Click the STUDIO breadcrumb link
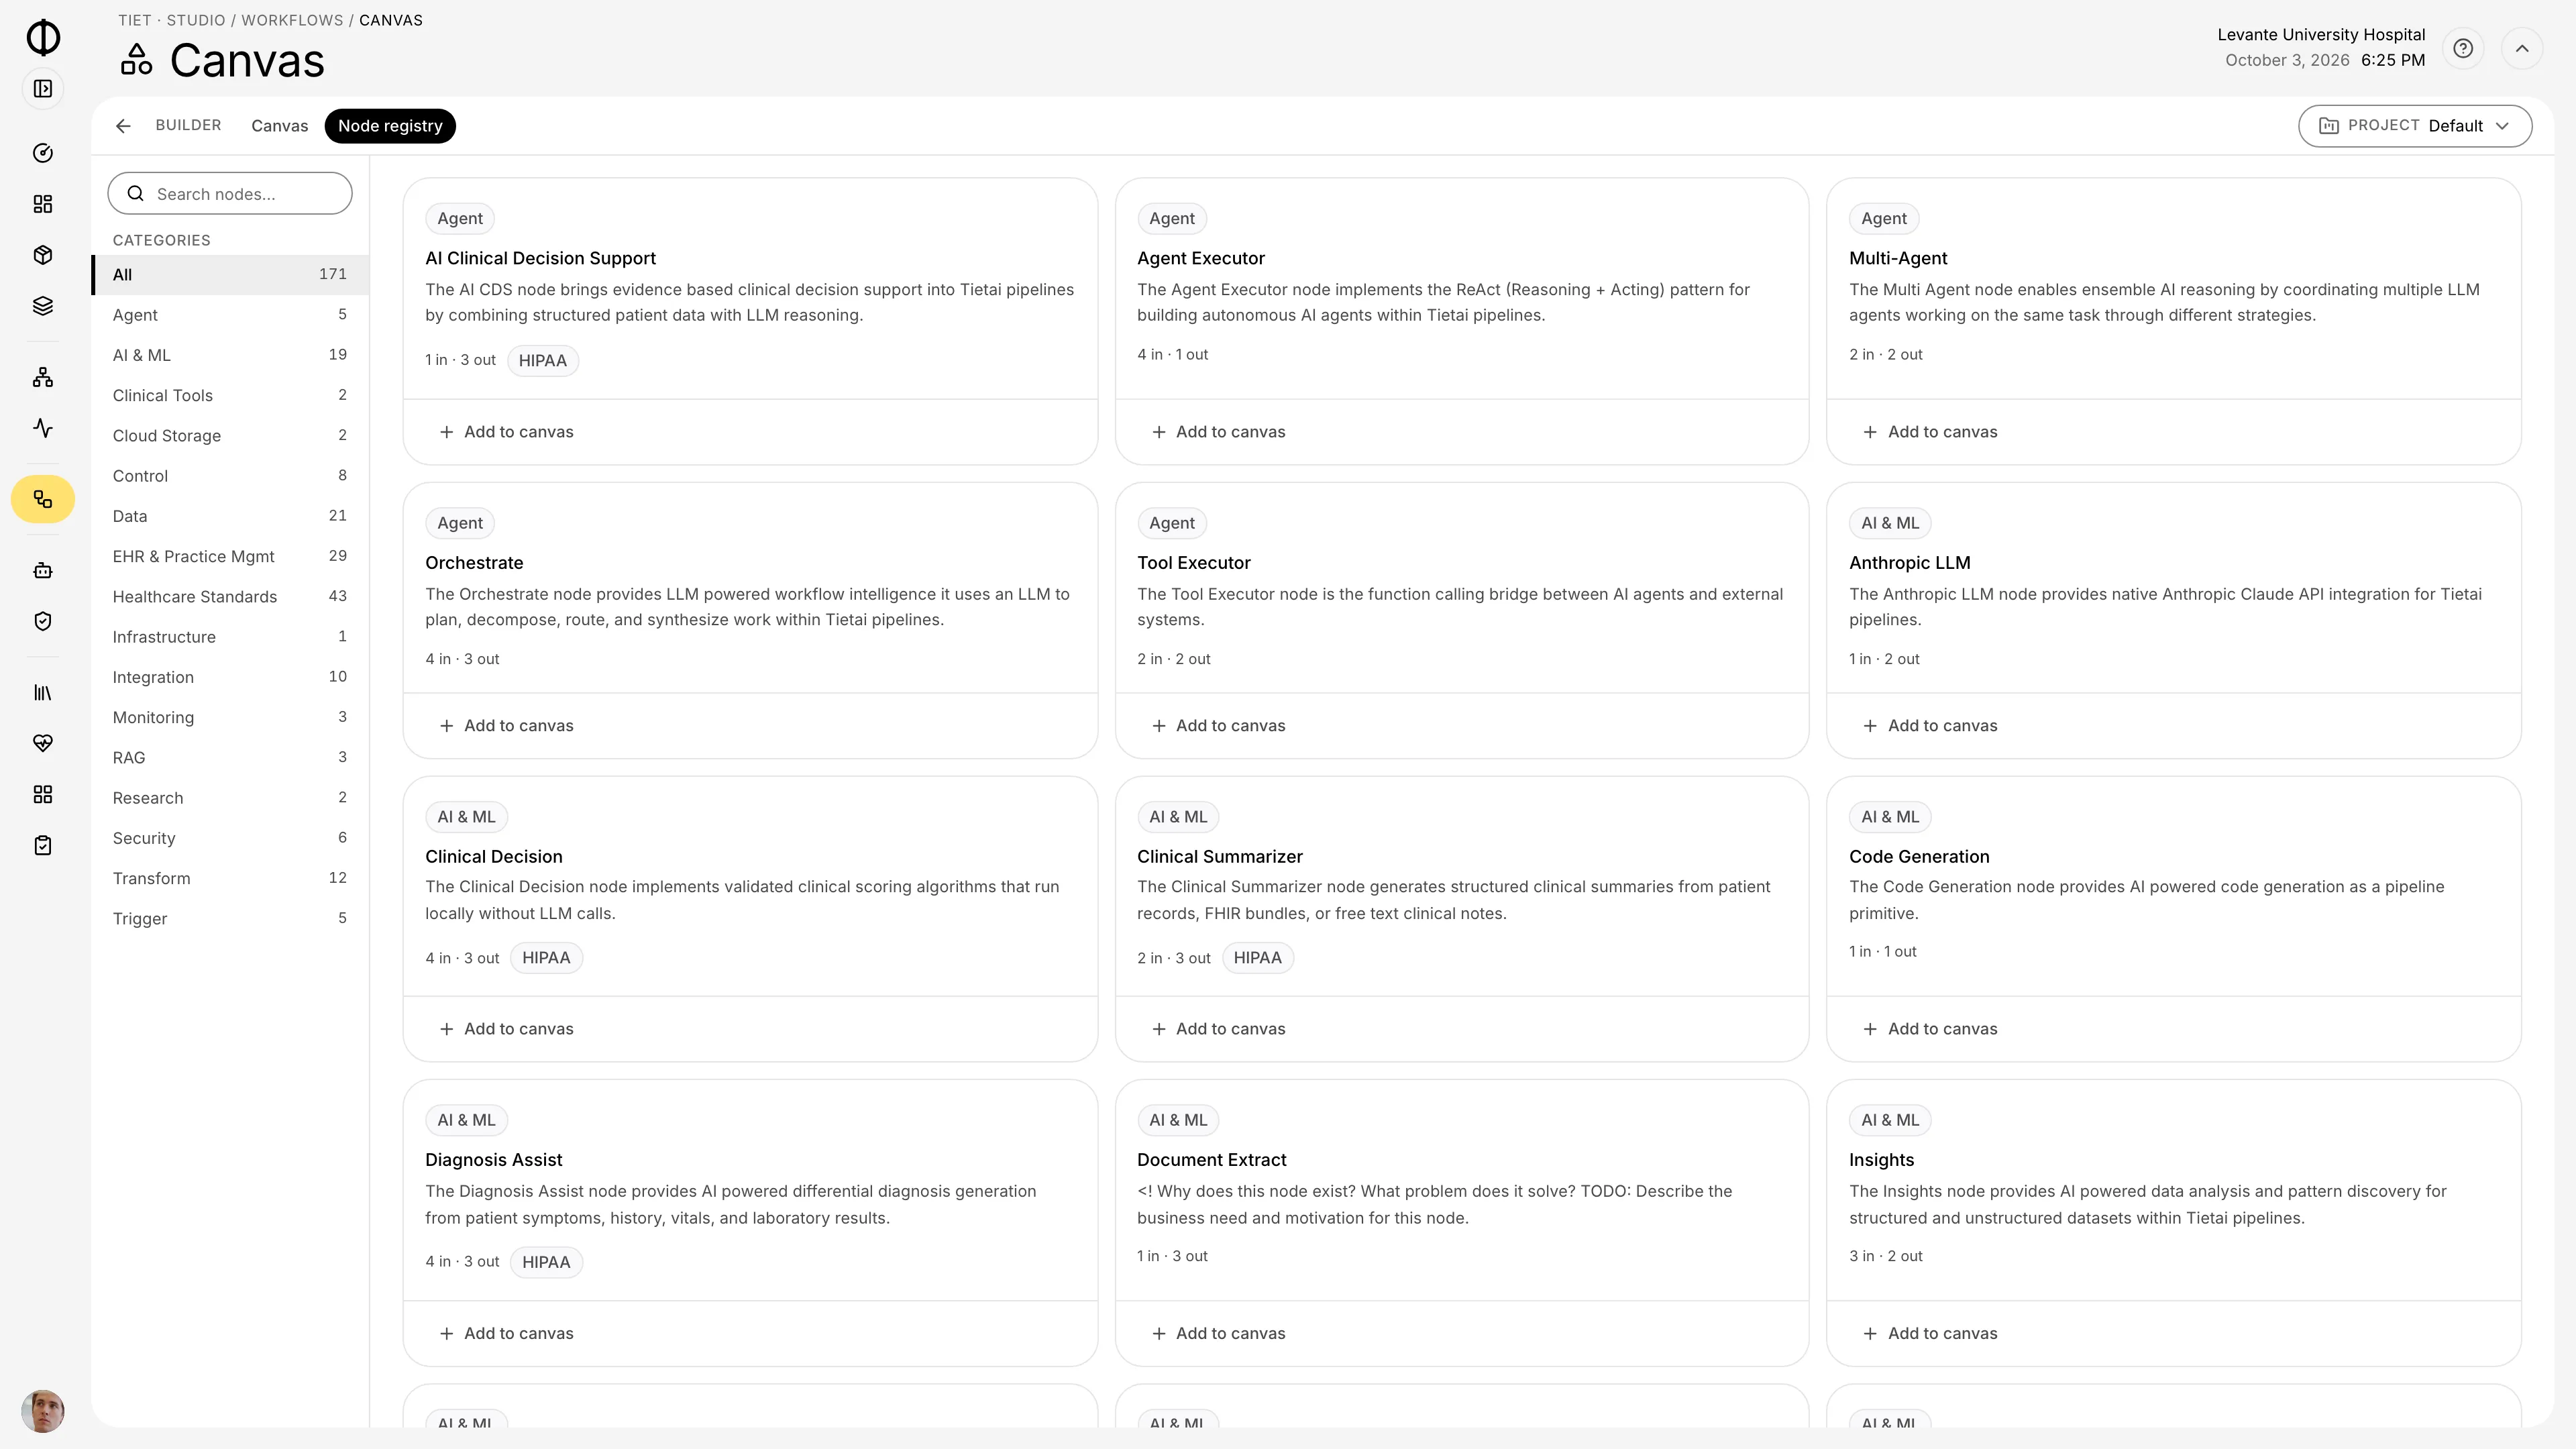This screenshot has width=2576, height=1449. [196, 20]
